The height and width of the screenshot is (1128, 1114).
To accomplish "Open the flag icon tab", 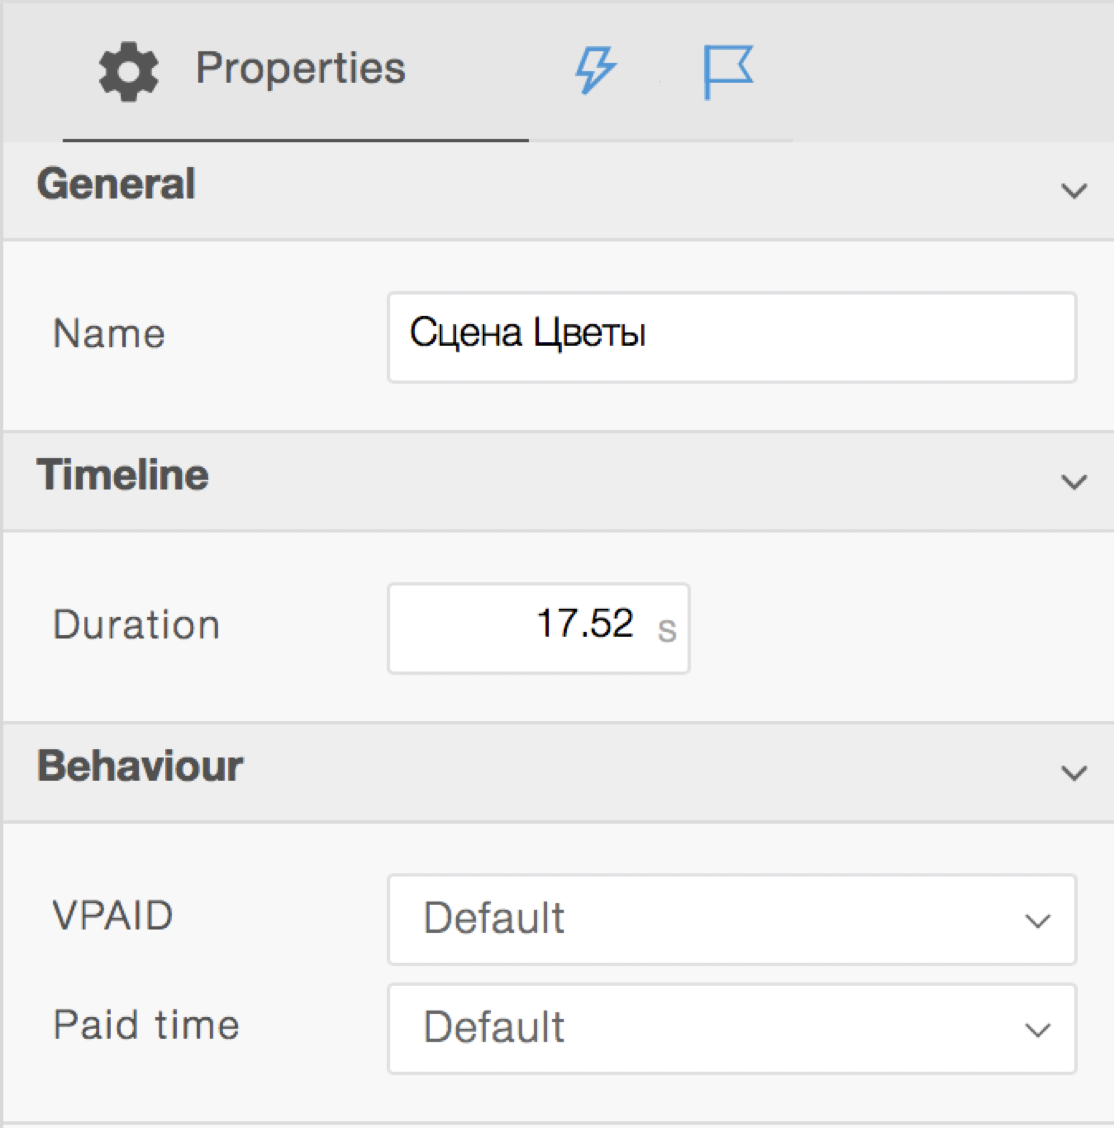I will coord(728,72).
